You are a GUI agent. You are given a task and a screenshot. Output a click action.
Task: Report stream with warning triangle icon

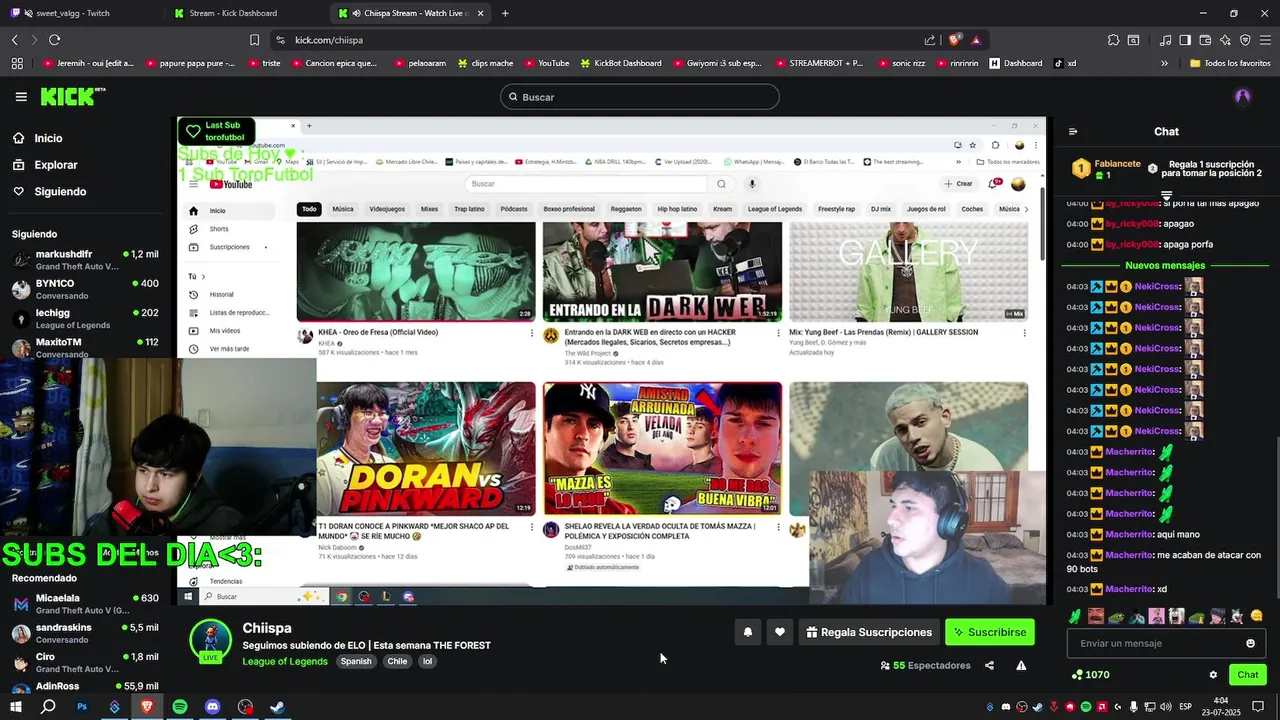coord(1021,666)
